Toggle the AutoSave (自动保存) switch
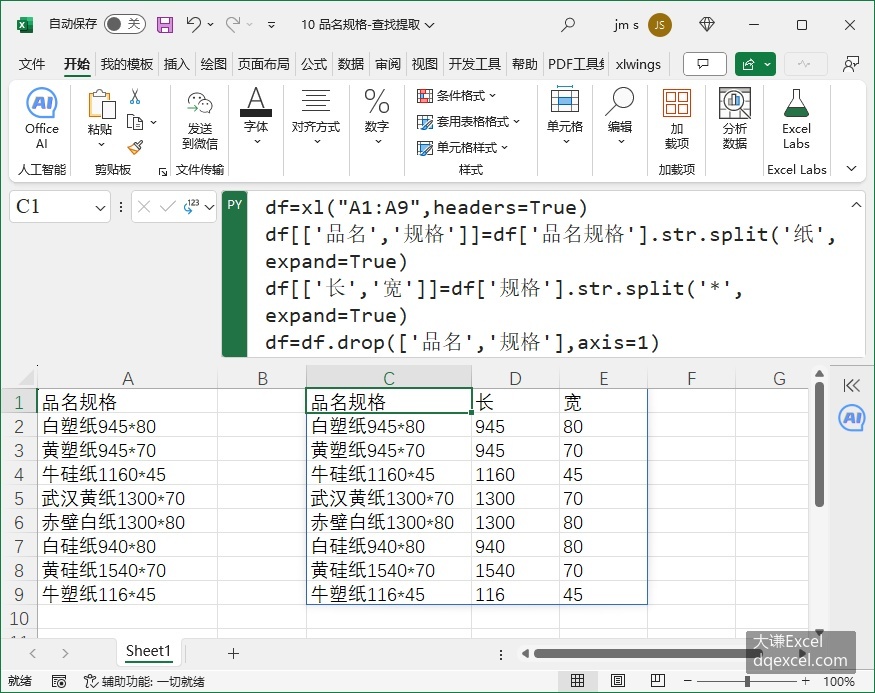Viewport: 875px width, 693px height. pyautogui.click(x=125, y=24)
